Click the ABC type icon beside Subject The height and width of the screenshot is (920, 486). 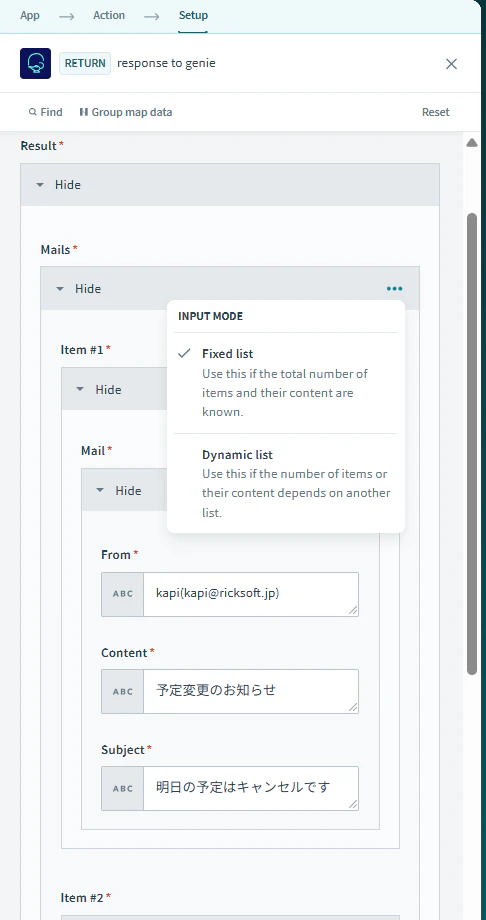point(123,789)
